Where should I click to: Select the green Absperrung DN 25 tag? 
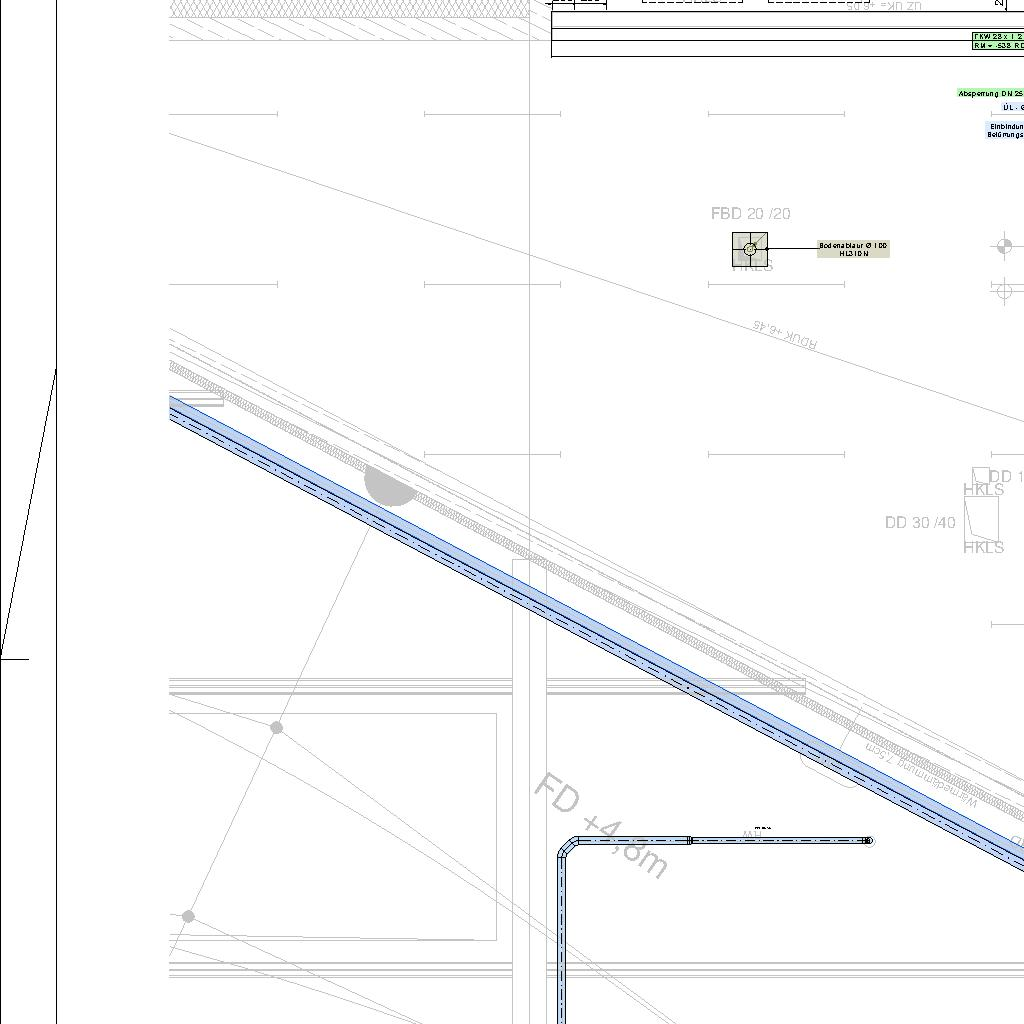click(x=990, y=93)
